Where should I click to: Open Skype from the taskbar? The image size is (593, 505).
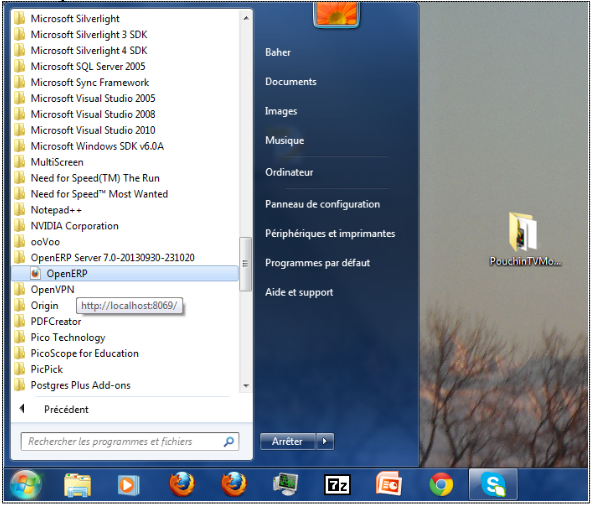click(493, 485)
